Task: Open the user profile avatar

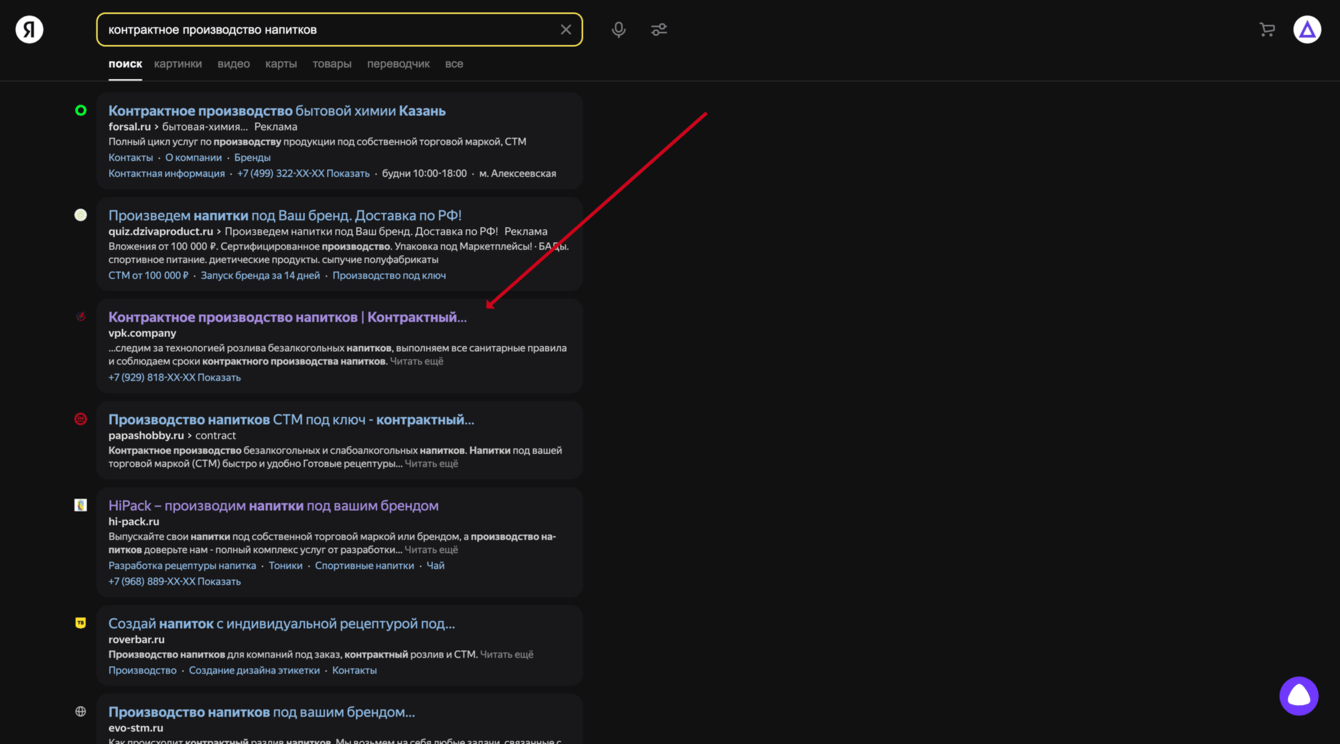Action: 1307,30
